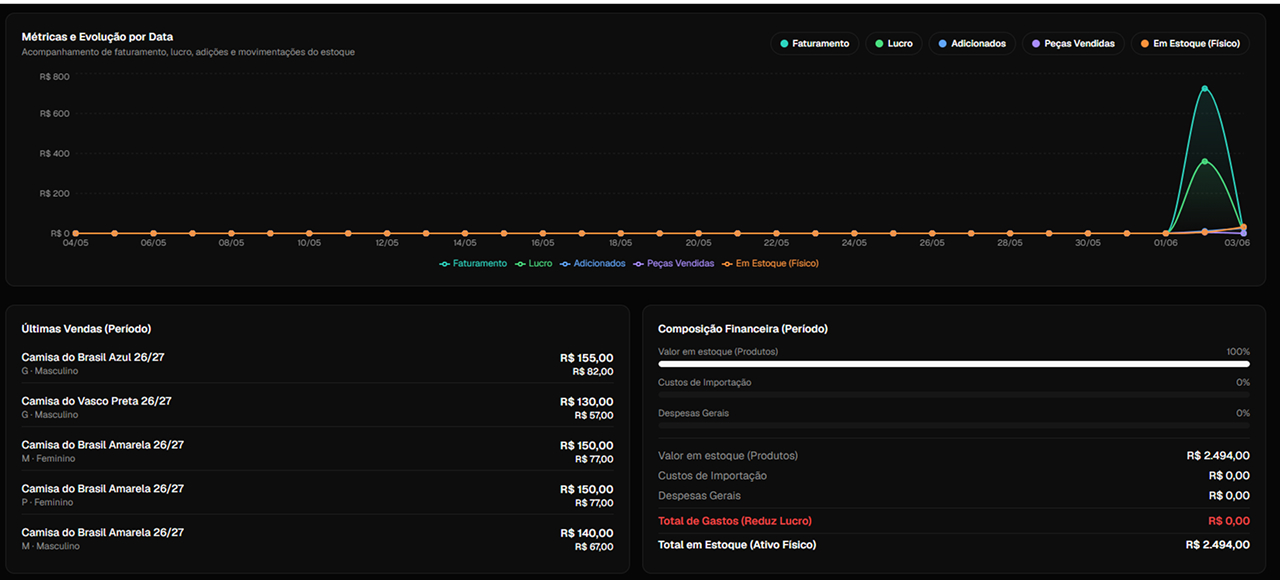1280x580 pixels.
Task: Click the 100% stock percentage label
Action: point(1238,352)
